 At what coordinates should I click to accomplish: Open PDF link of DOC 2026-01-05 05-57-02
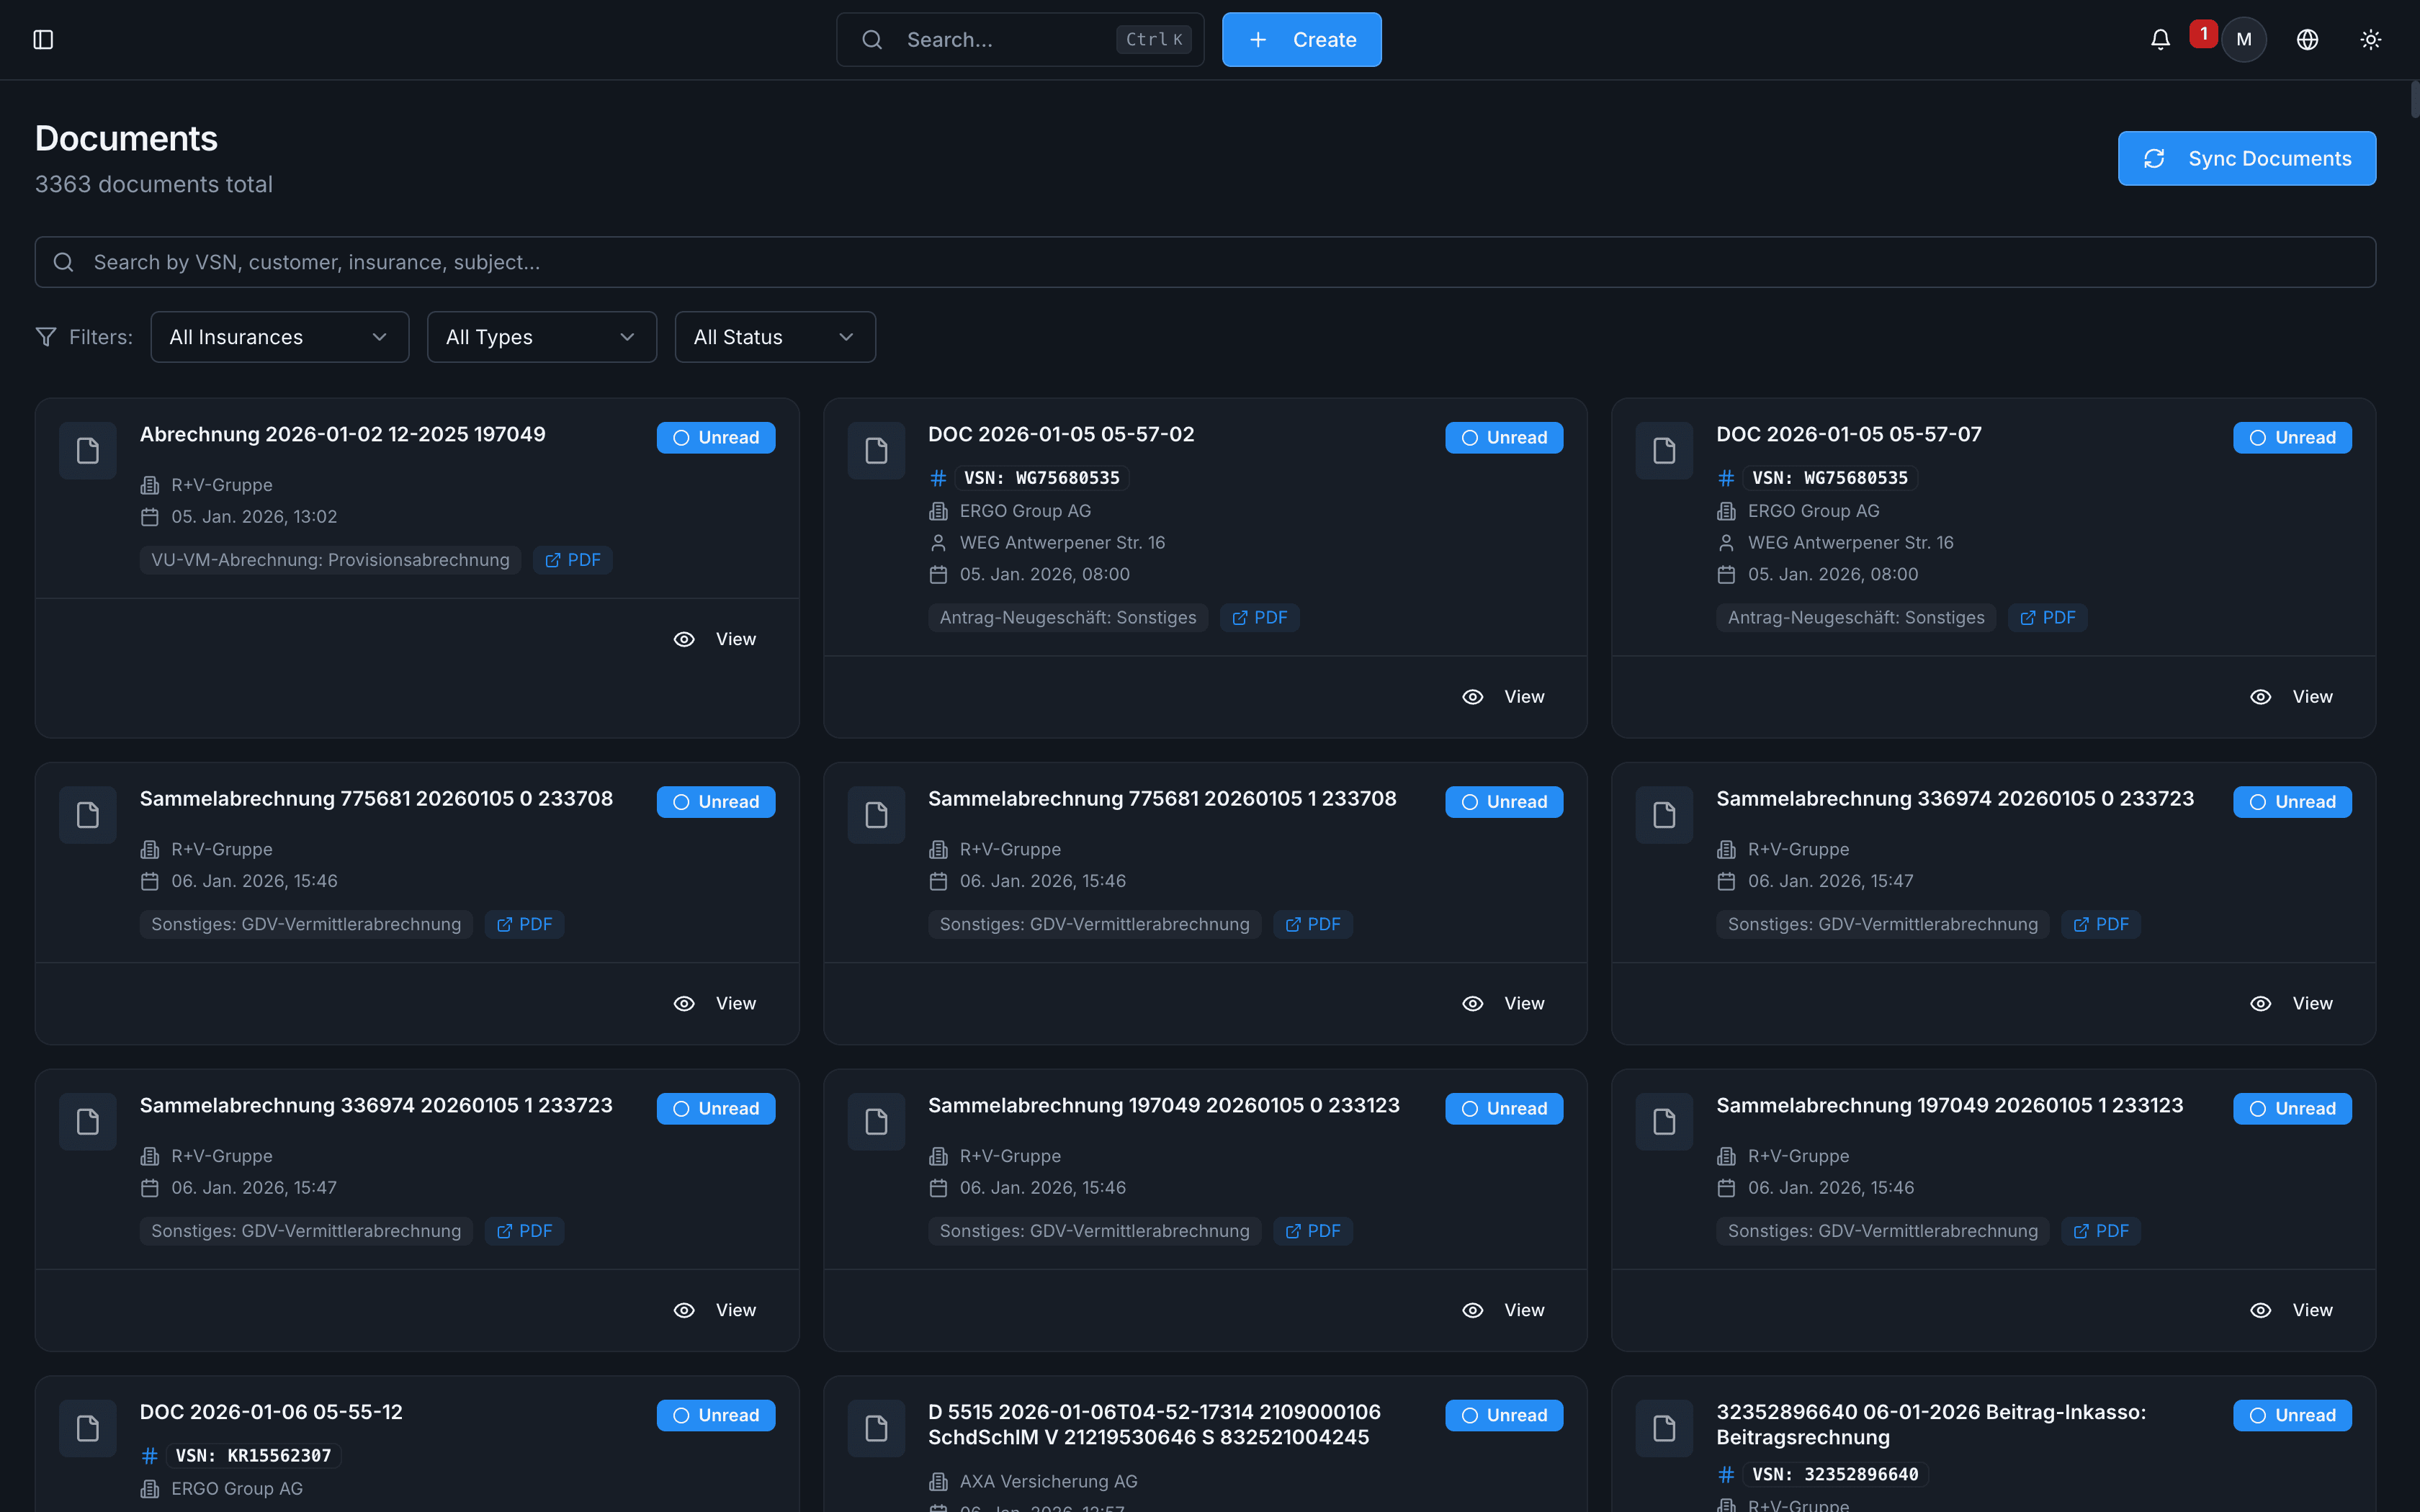[x=1259, y=618]
